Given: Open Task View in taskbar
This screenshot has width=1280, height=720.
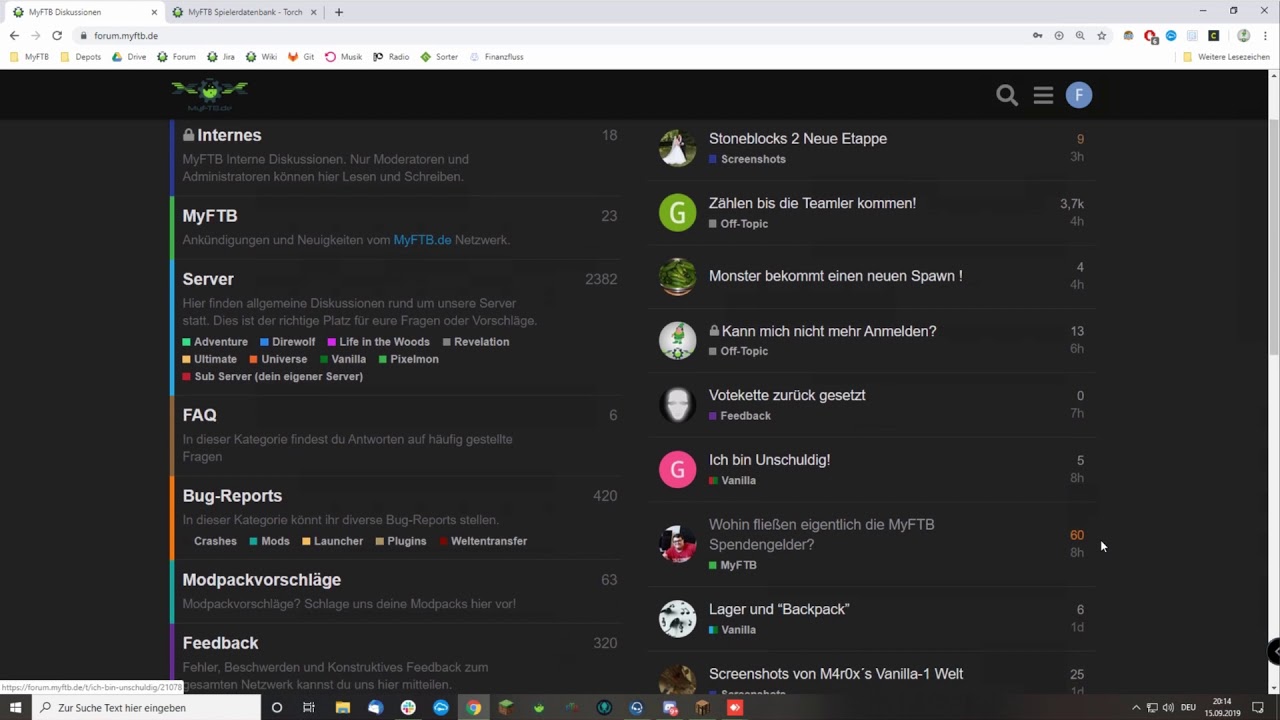Looking at the screenshot, I should pyautogui.click(x=309, y=707).
